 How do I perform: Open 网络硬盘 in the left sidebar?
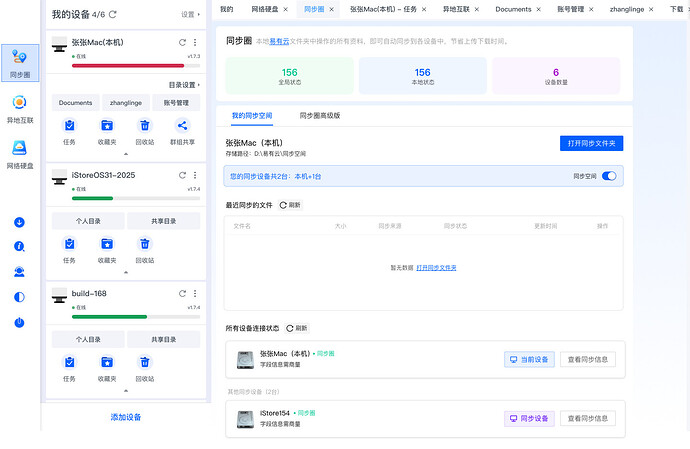tap(20, 152)
